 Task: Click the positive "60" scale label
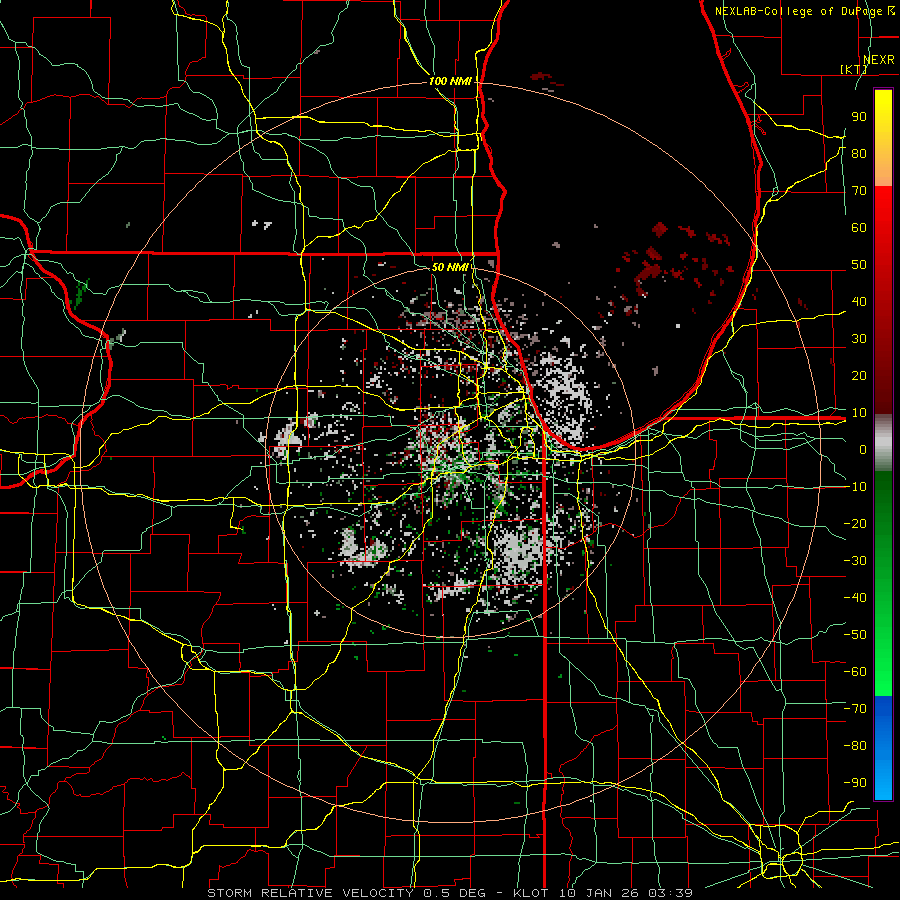pyautogui.click(x=859, y=227)
